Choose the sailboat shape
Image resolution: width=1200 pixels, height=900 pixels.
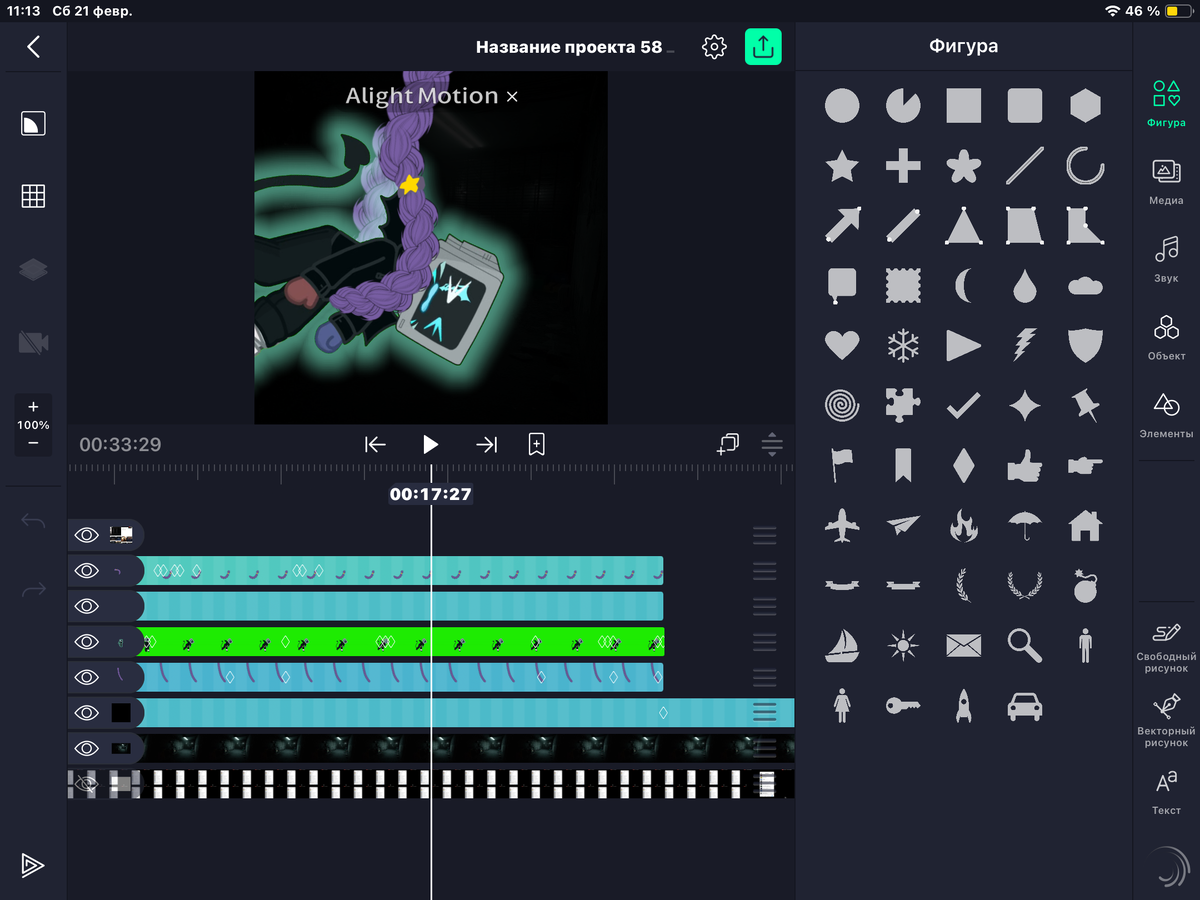[842, 645]
